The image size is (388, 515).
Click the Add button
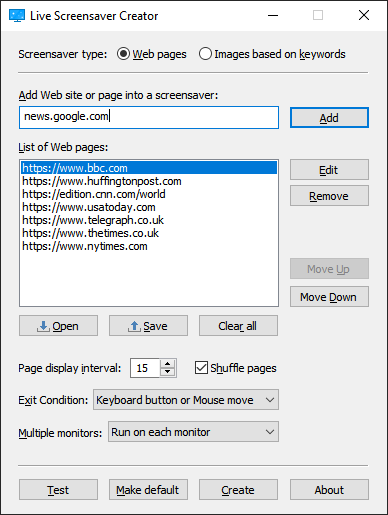(x=329, y=118)
